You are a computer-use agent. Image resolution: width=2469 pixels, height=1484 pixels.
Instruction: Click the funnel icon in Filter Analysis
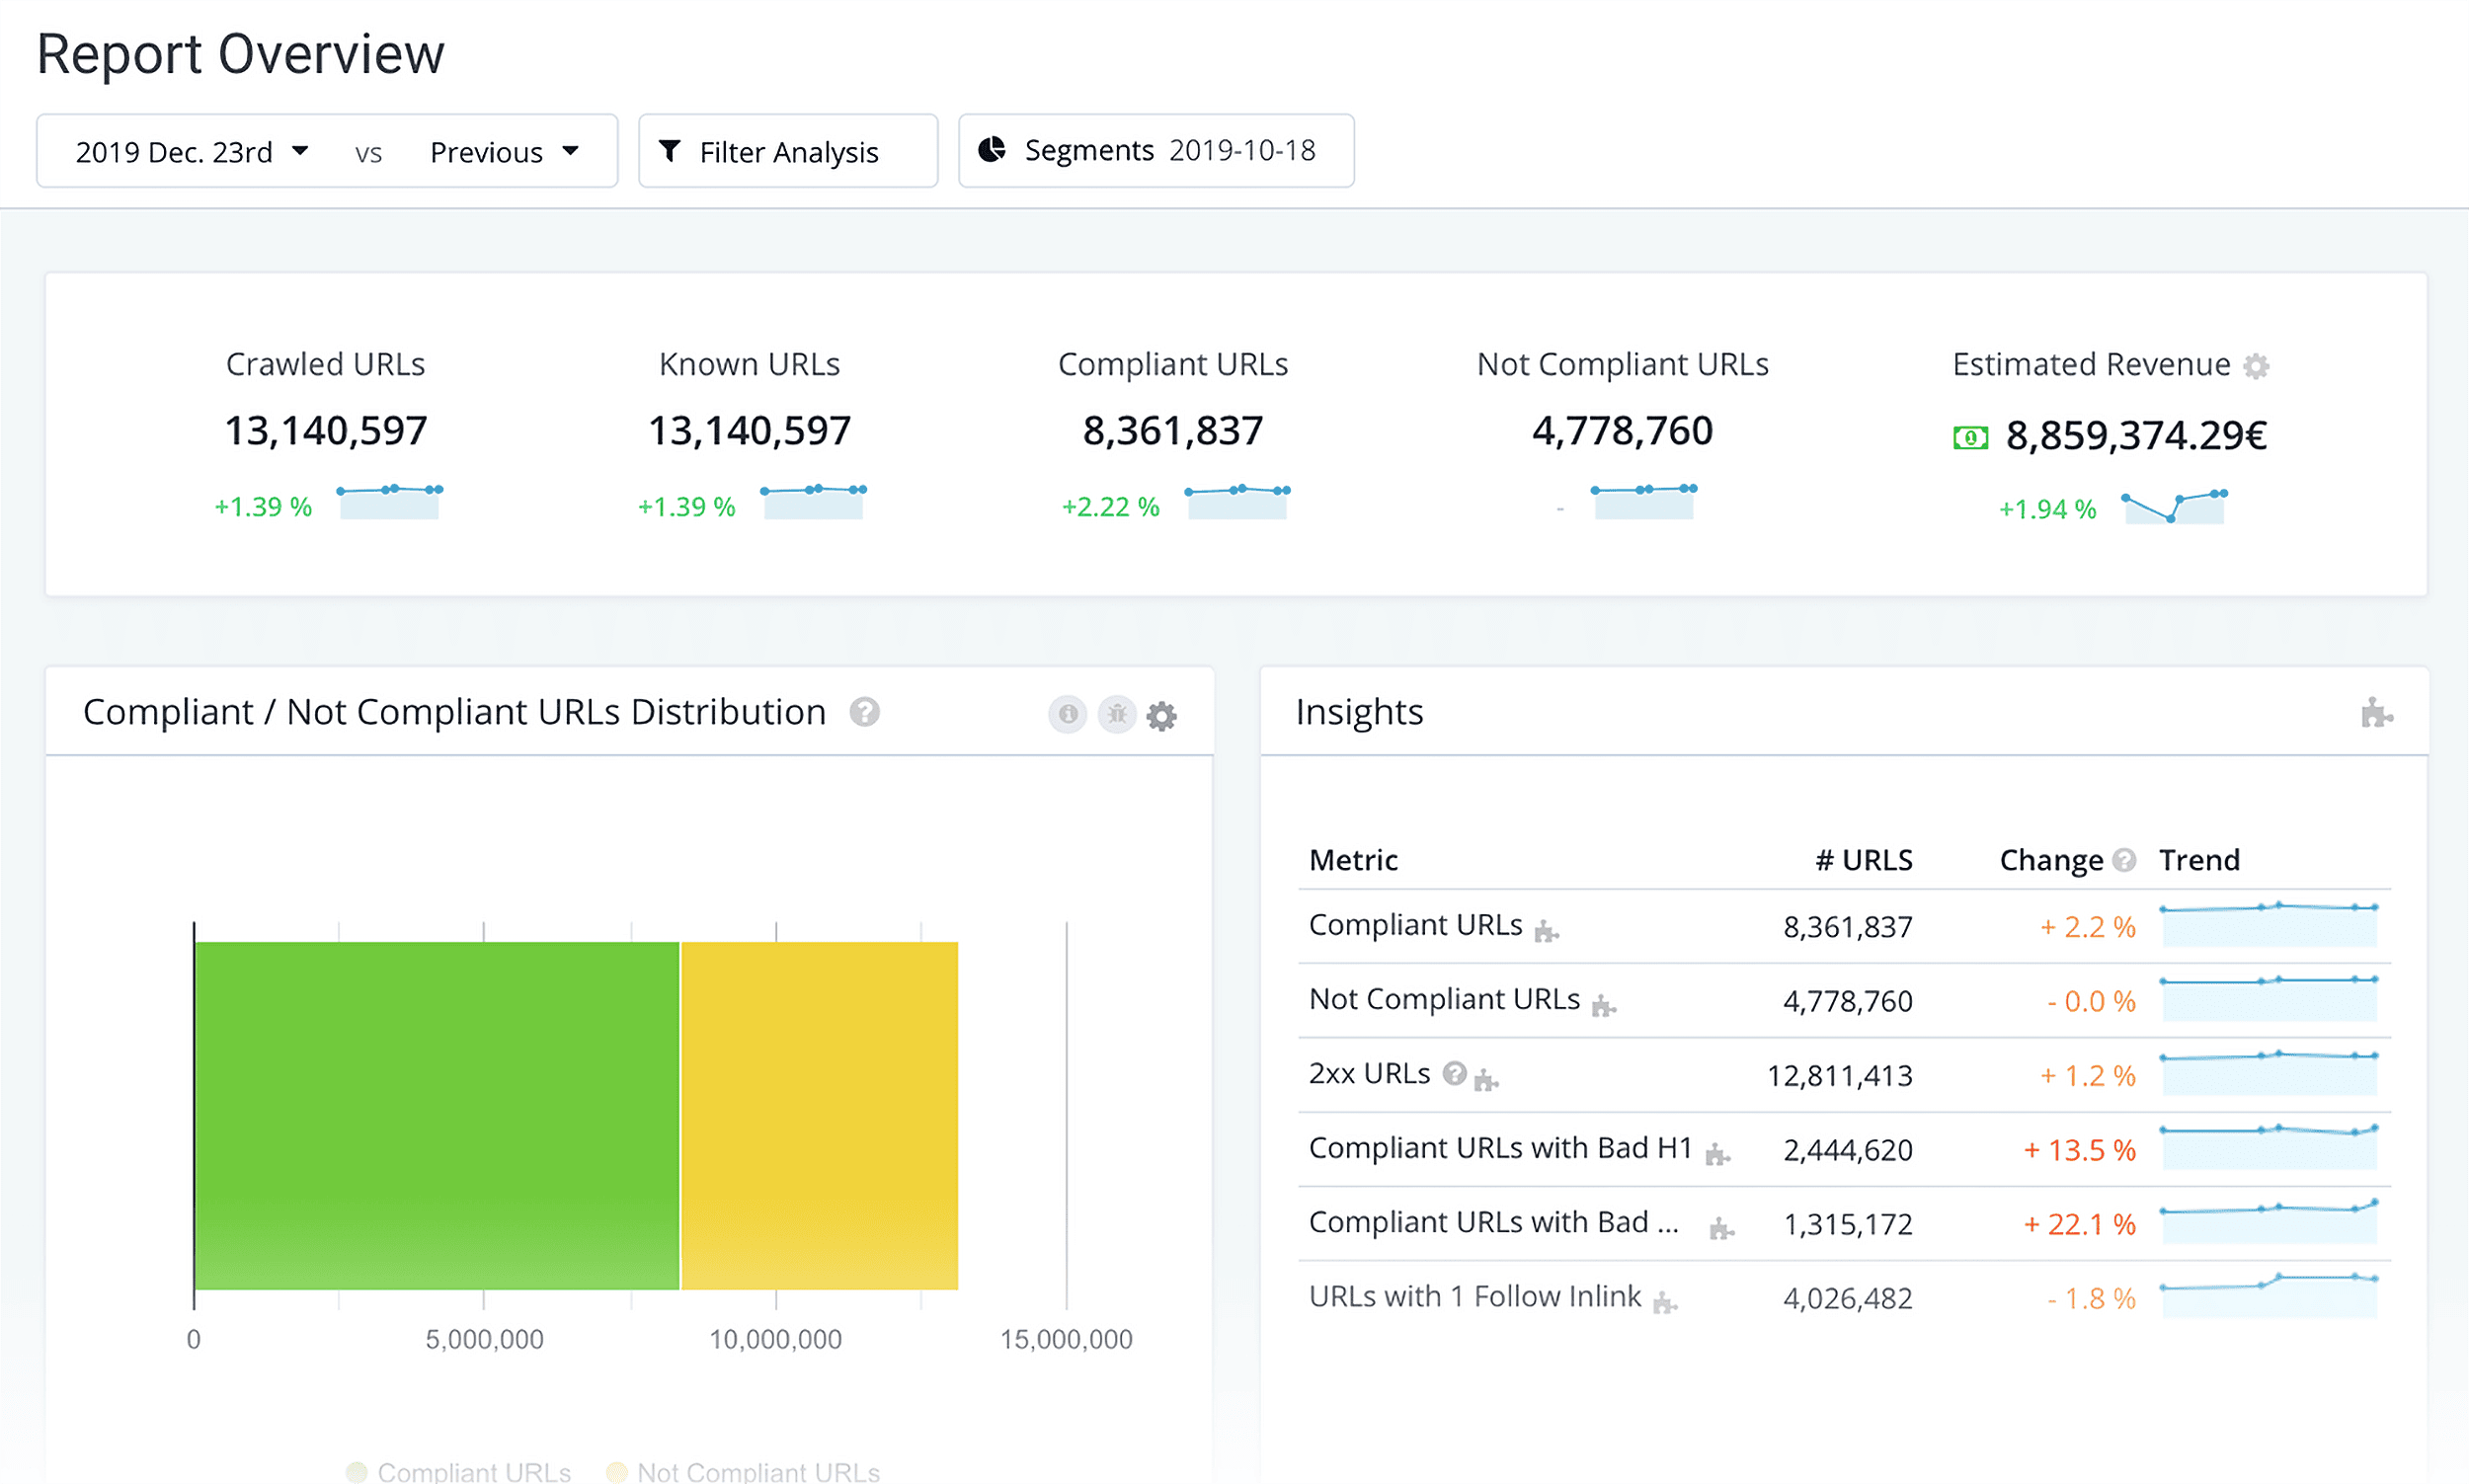click(x=670, y=151)
